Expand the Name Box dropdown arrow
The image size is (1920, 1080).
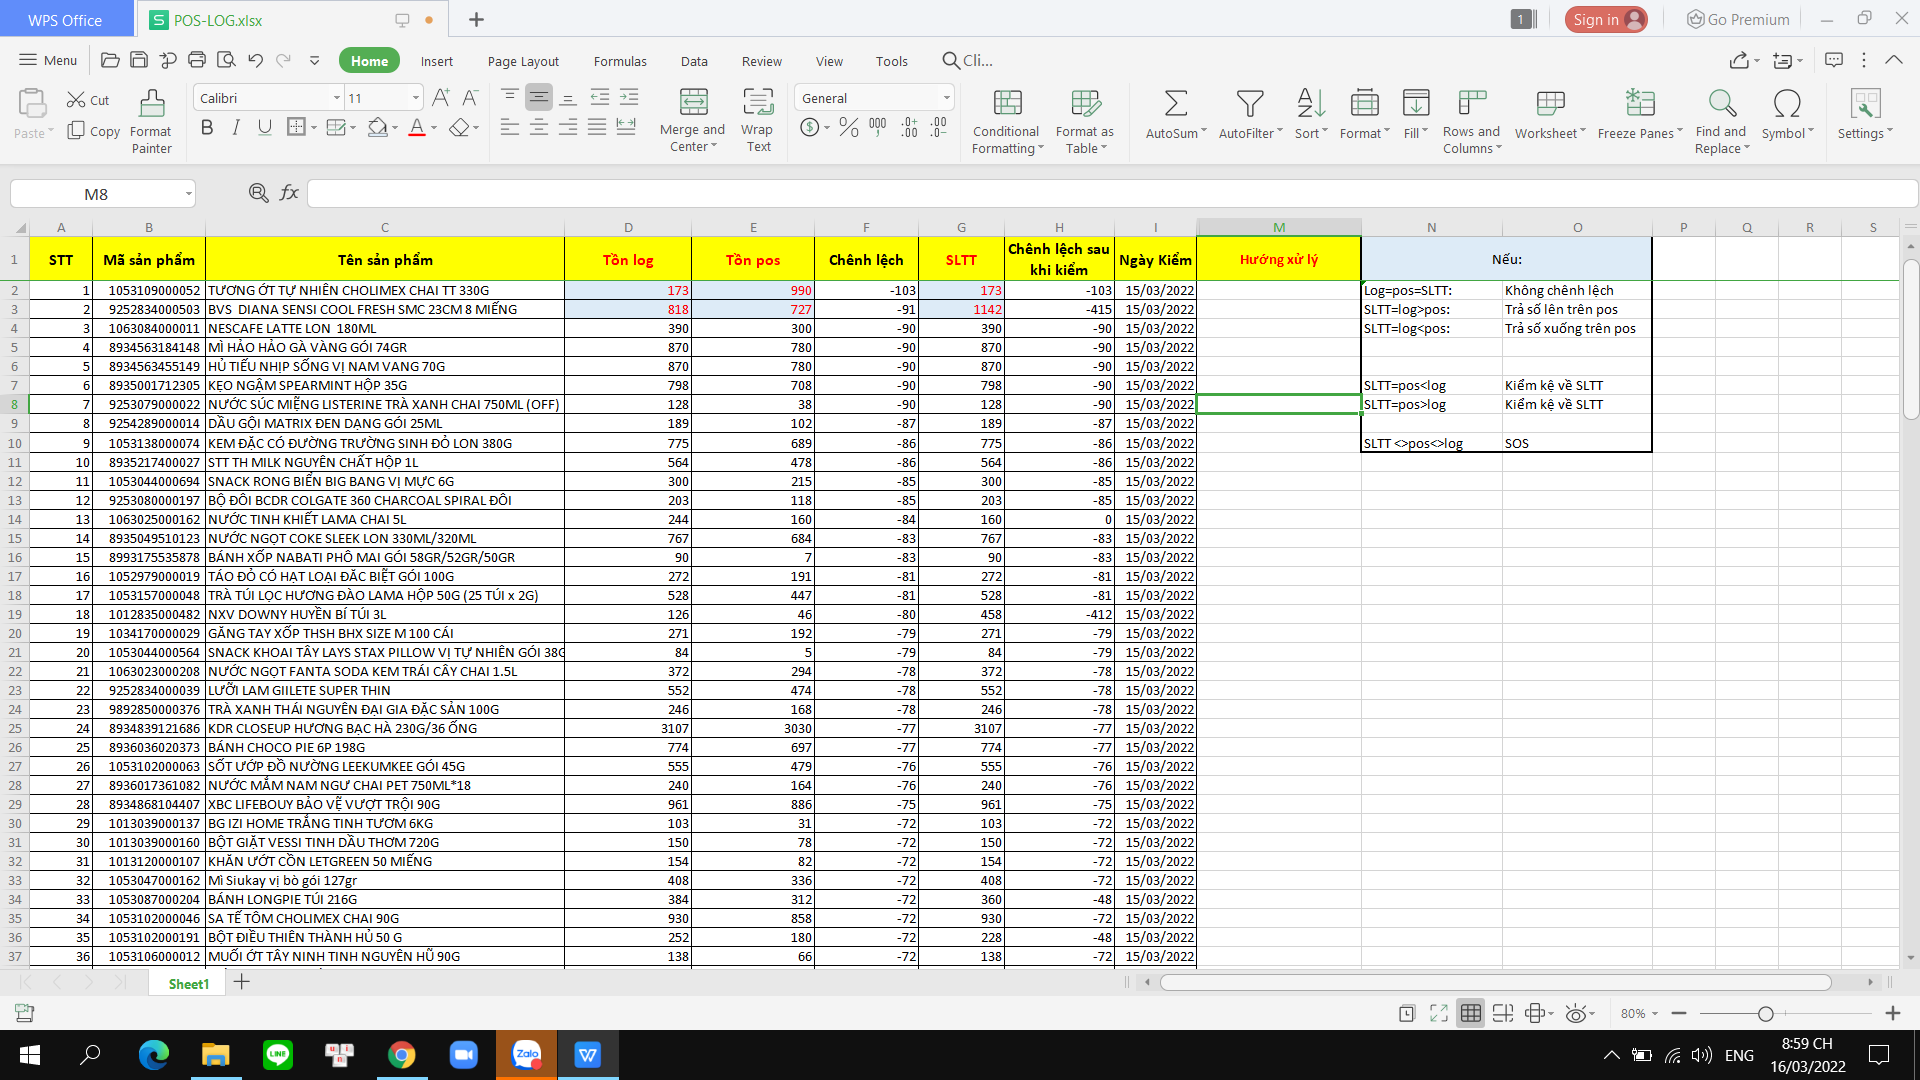click(x=188, y=194)
